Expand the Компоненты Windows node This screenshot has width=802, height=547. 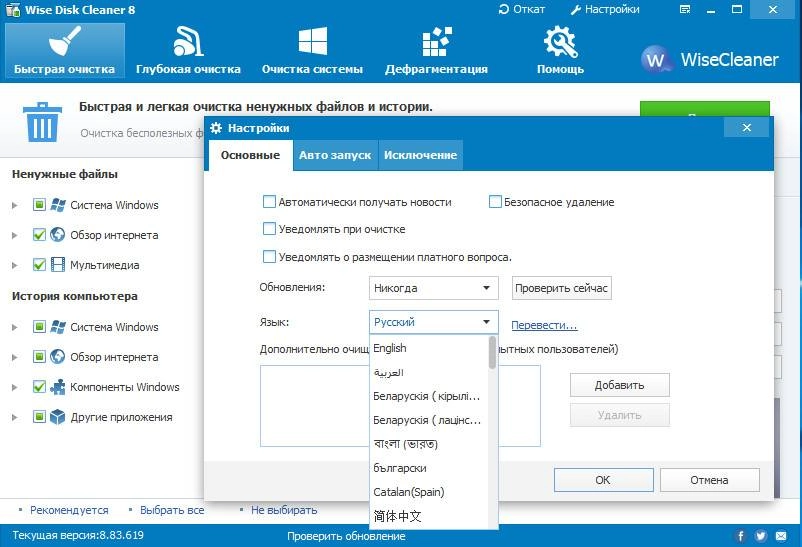coord(15,387)
